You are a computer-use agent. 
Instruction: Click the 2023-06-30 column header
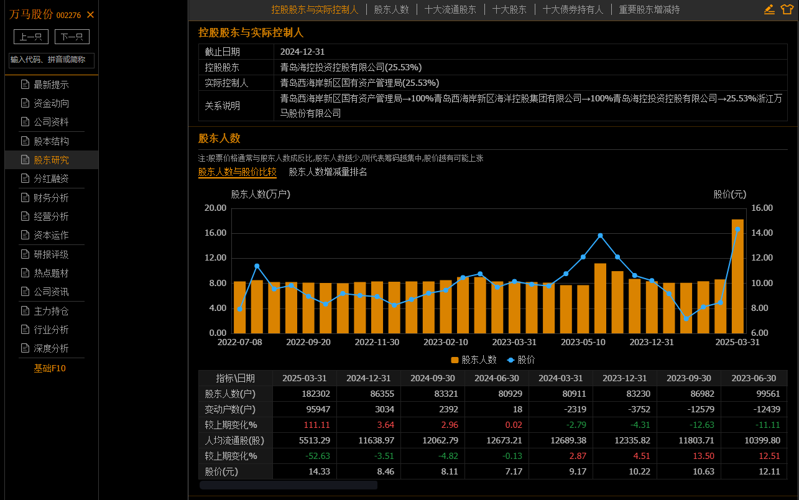pos(754,378)
